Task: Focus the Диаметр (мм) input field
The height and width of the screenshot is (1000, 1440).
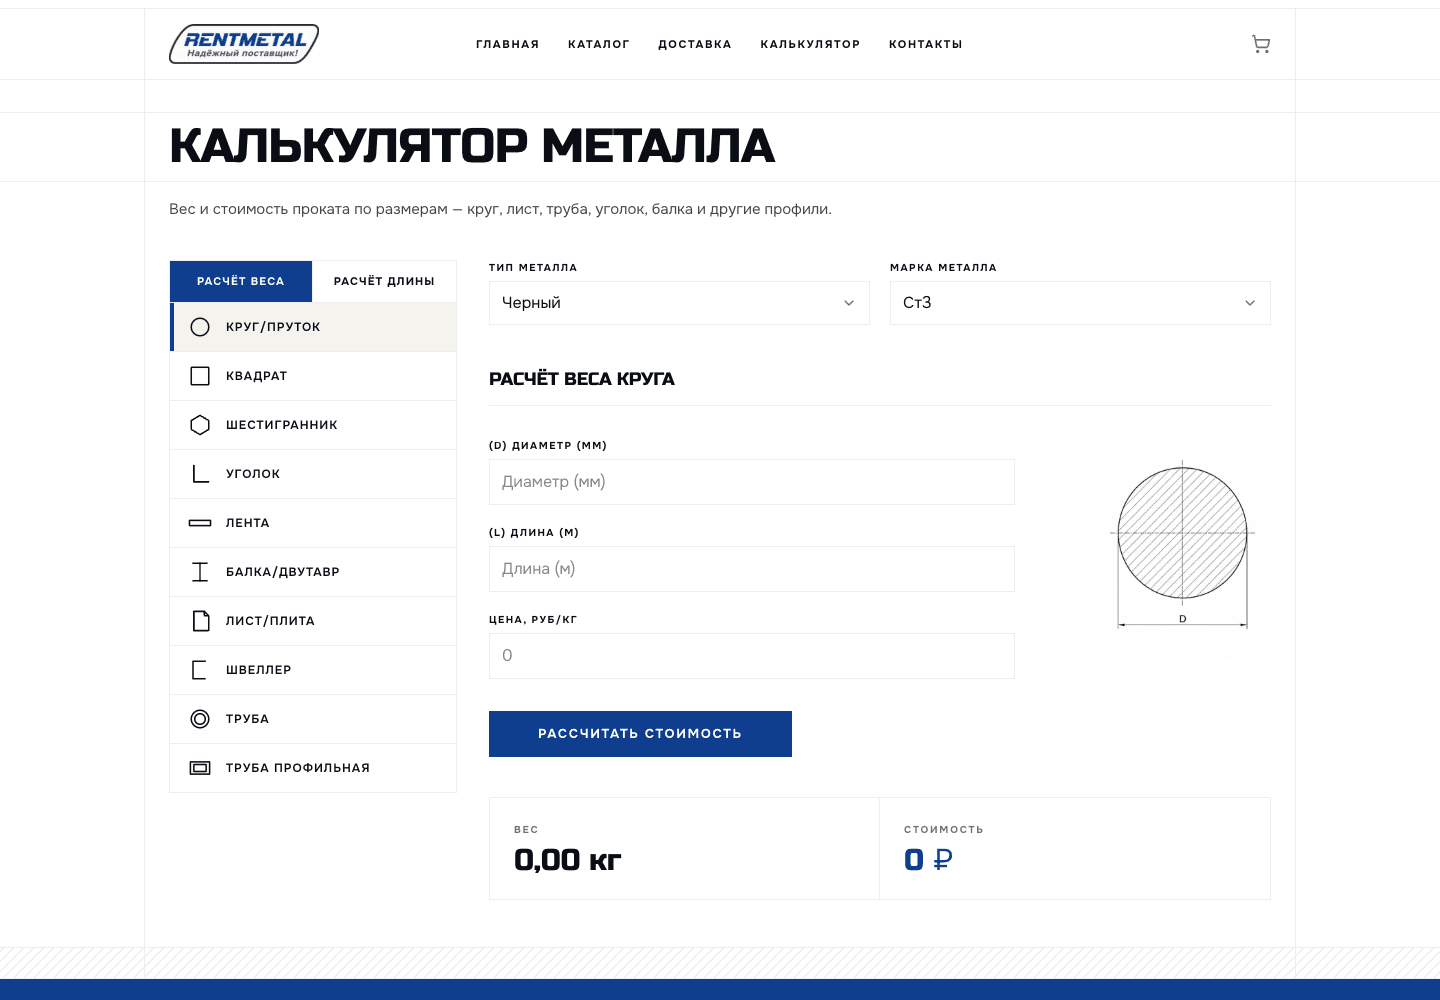Action: [x=752, y=482]
